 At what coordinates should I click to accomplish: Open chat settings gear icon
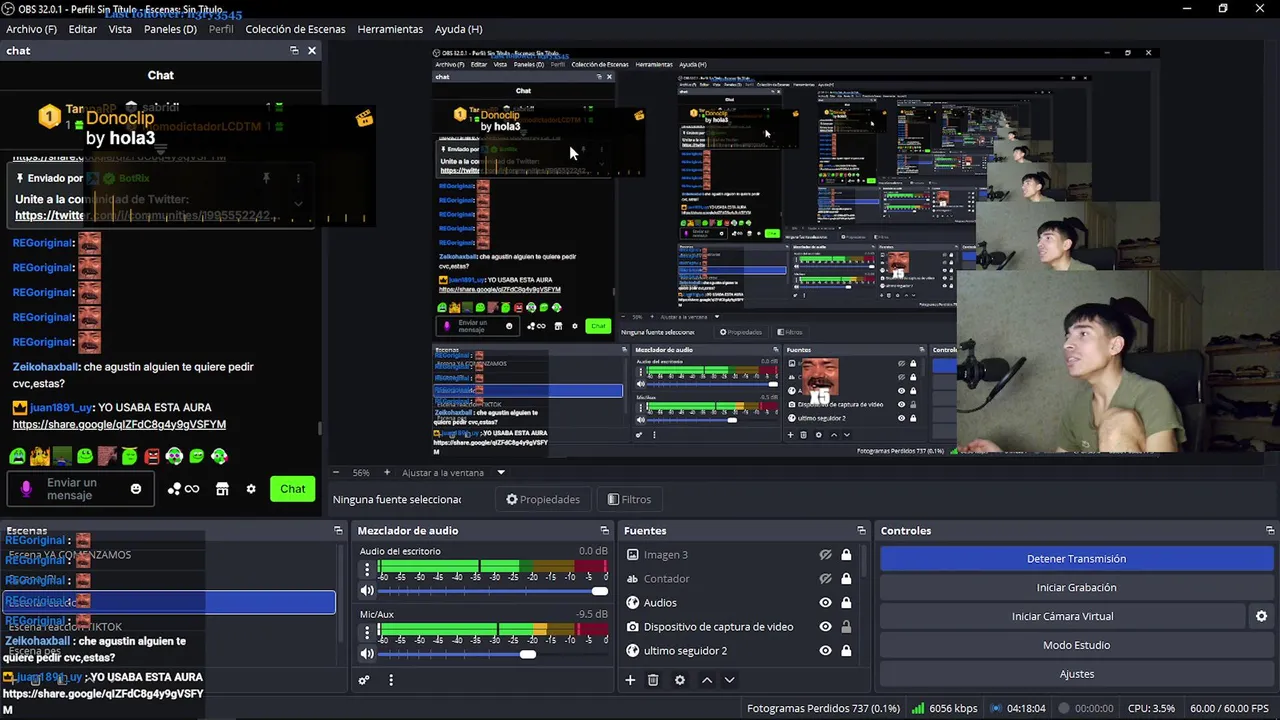[x=251, y=489]
